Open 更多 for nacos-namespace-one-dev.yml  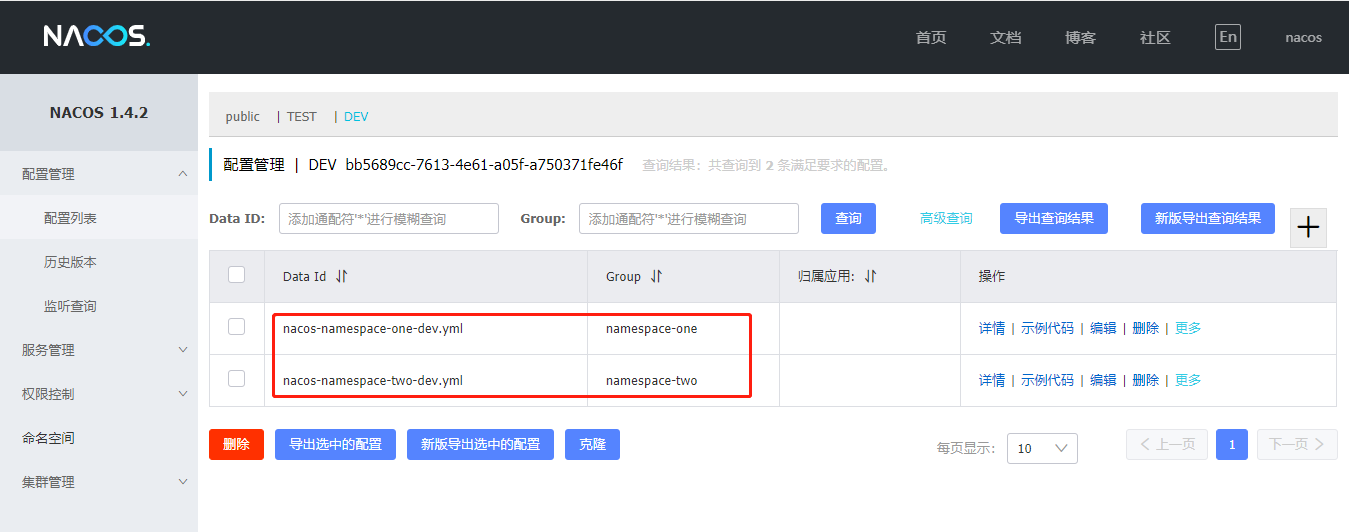(1188, 328)
